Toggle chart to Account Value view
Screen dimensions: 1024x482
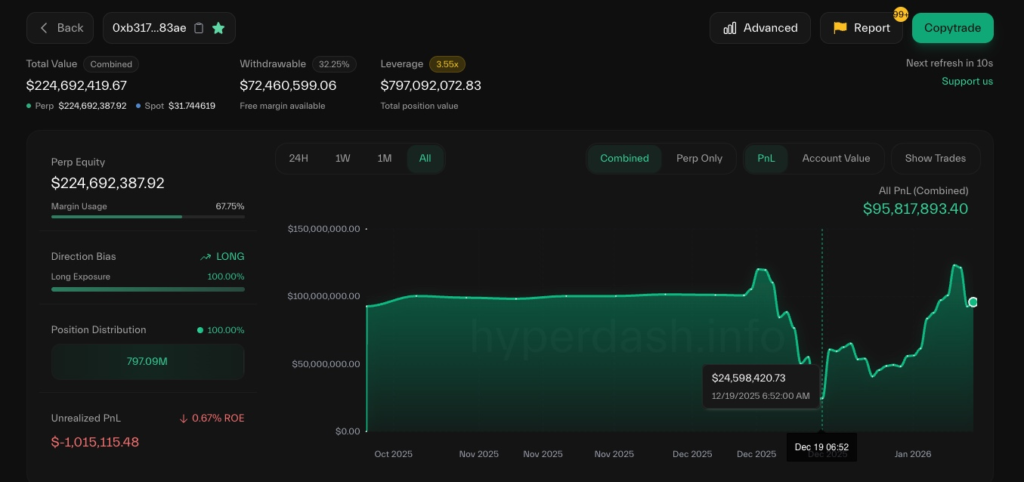835,158
